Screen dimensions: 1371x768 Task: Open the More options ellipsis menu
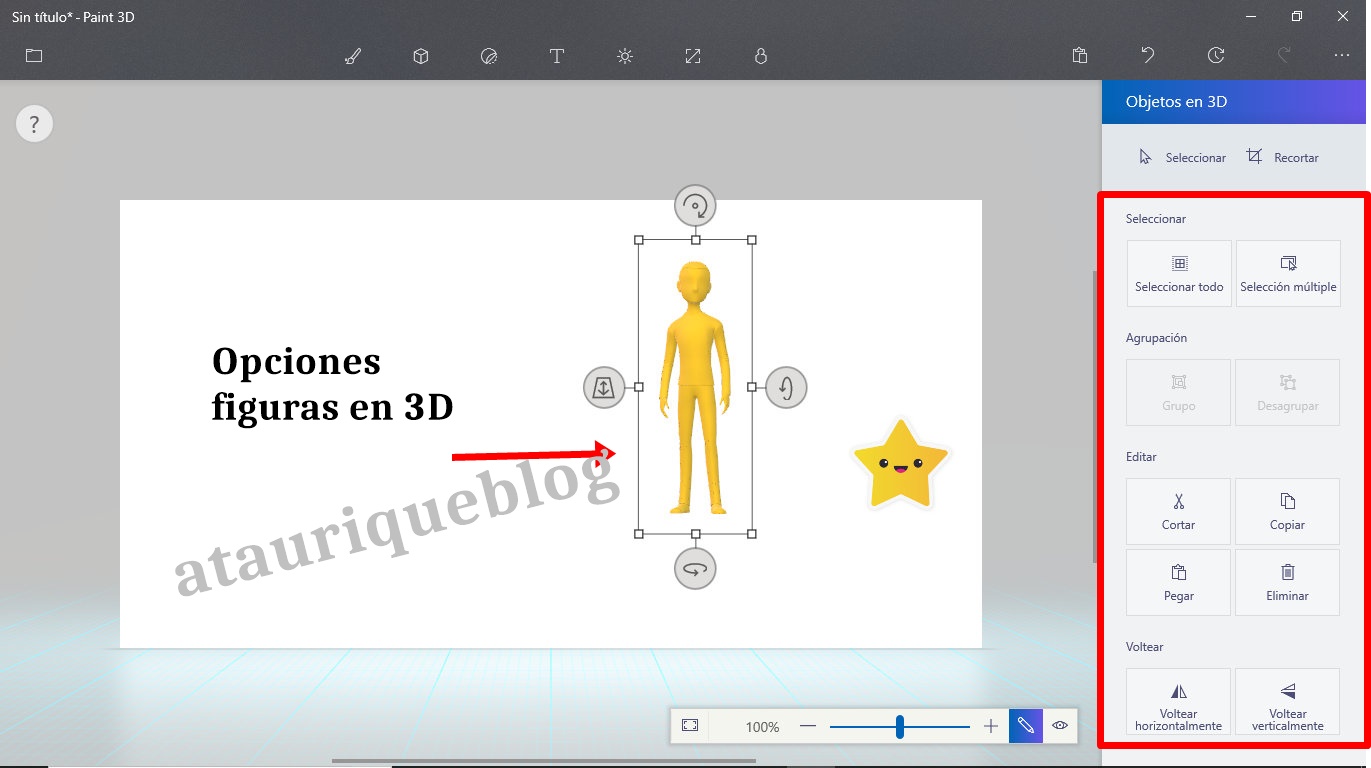[1341, 56]
